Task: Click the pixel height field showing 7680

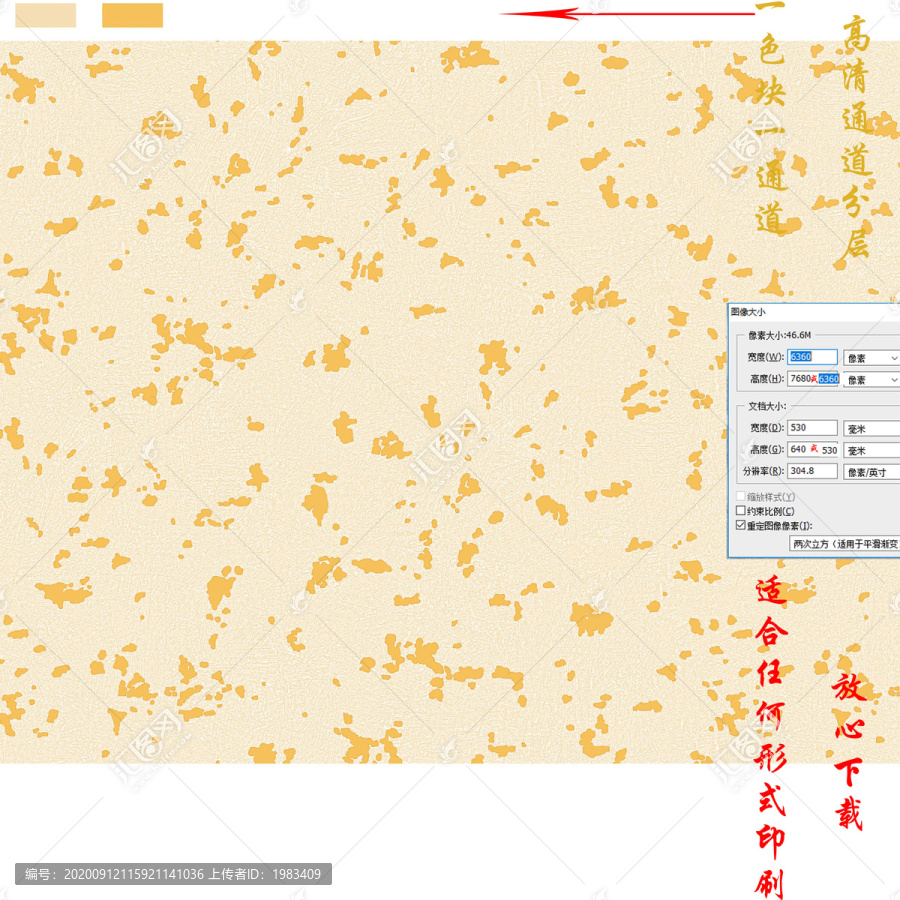Action: click(812, 379)
